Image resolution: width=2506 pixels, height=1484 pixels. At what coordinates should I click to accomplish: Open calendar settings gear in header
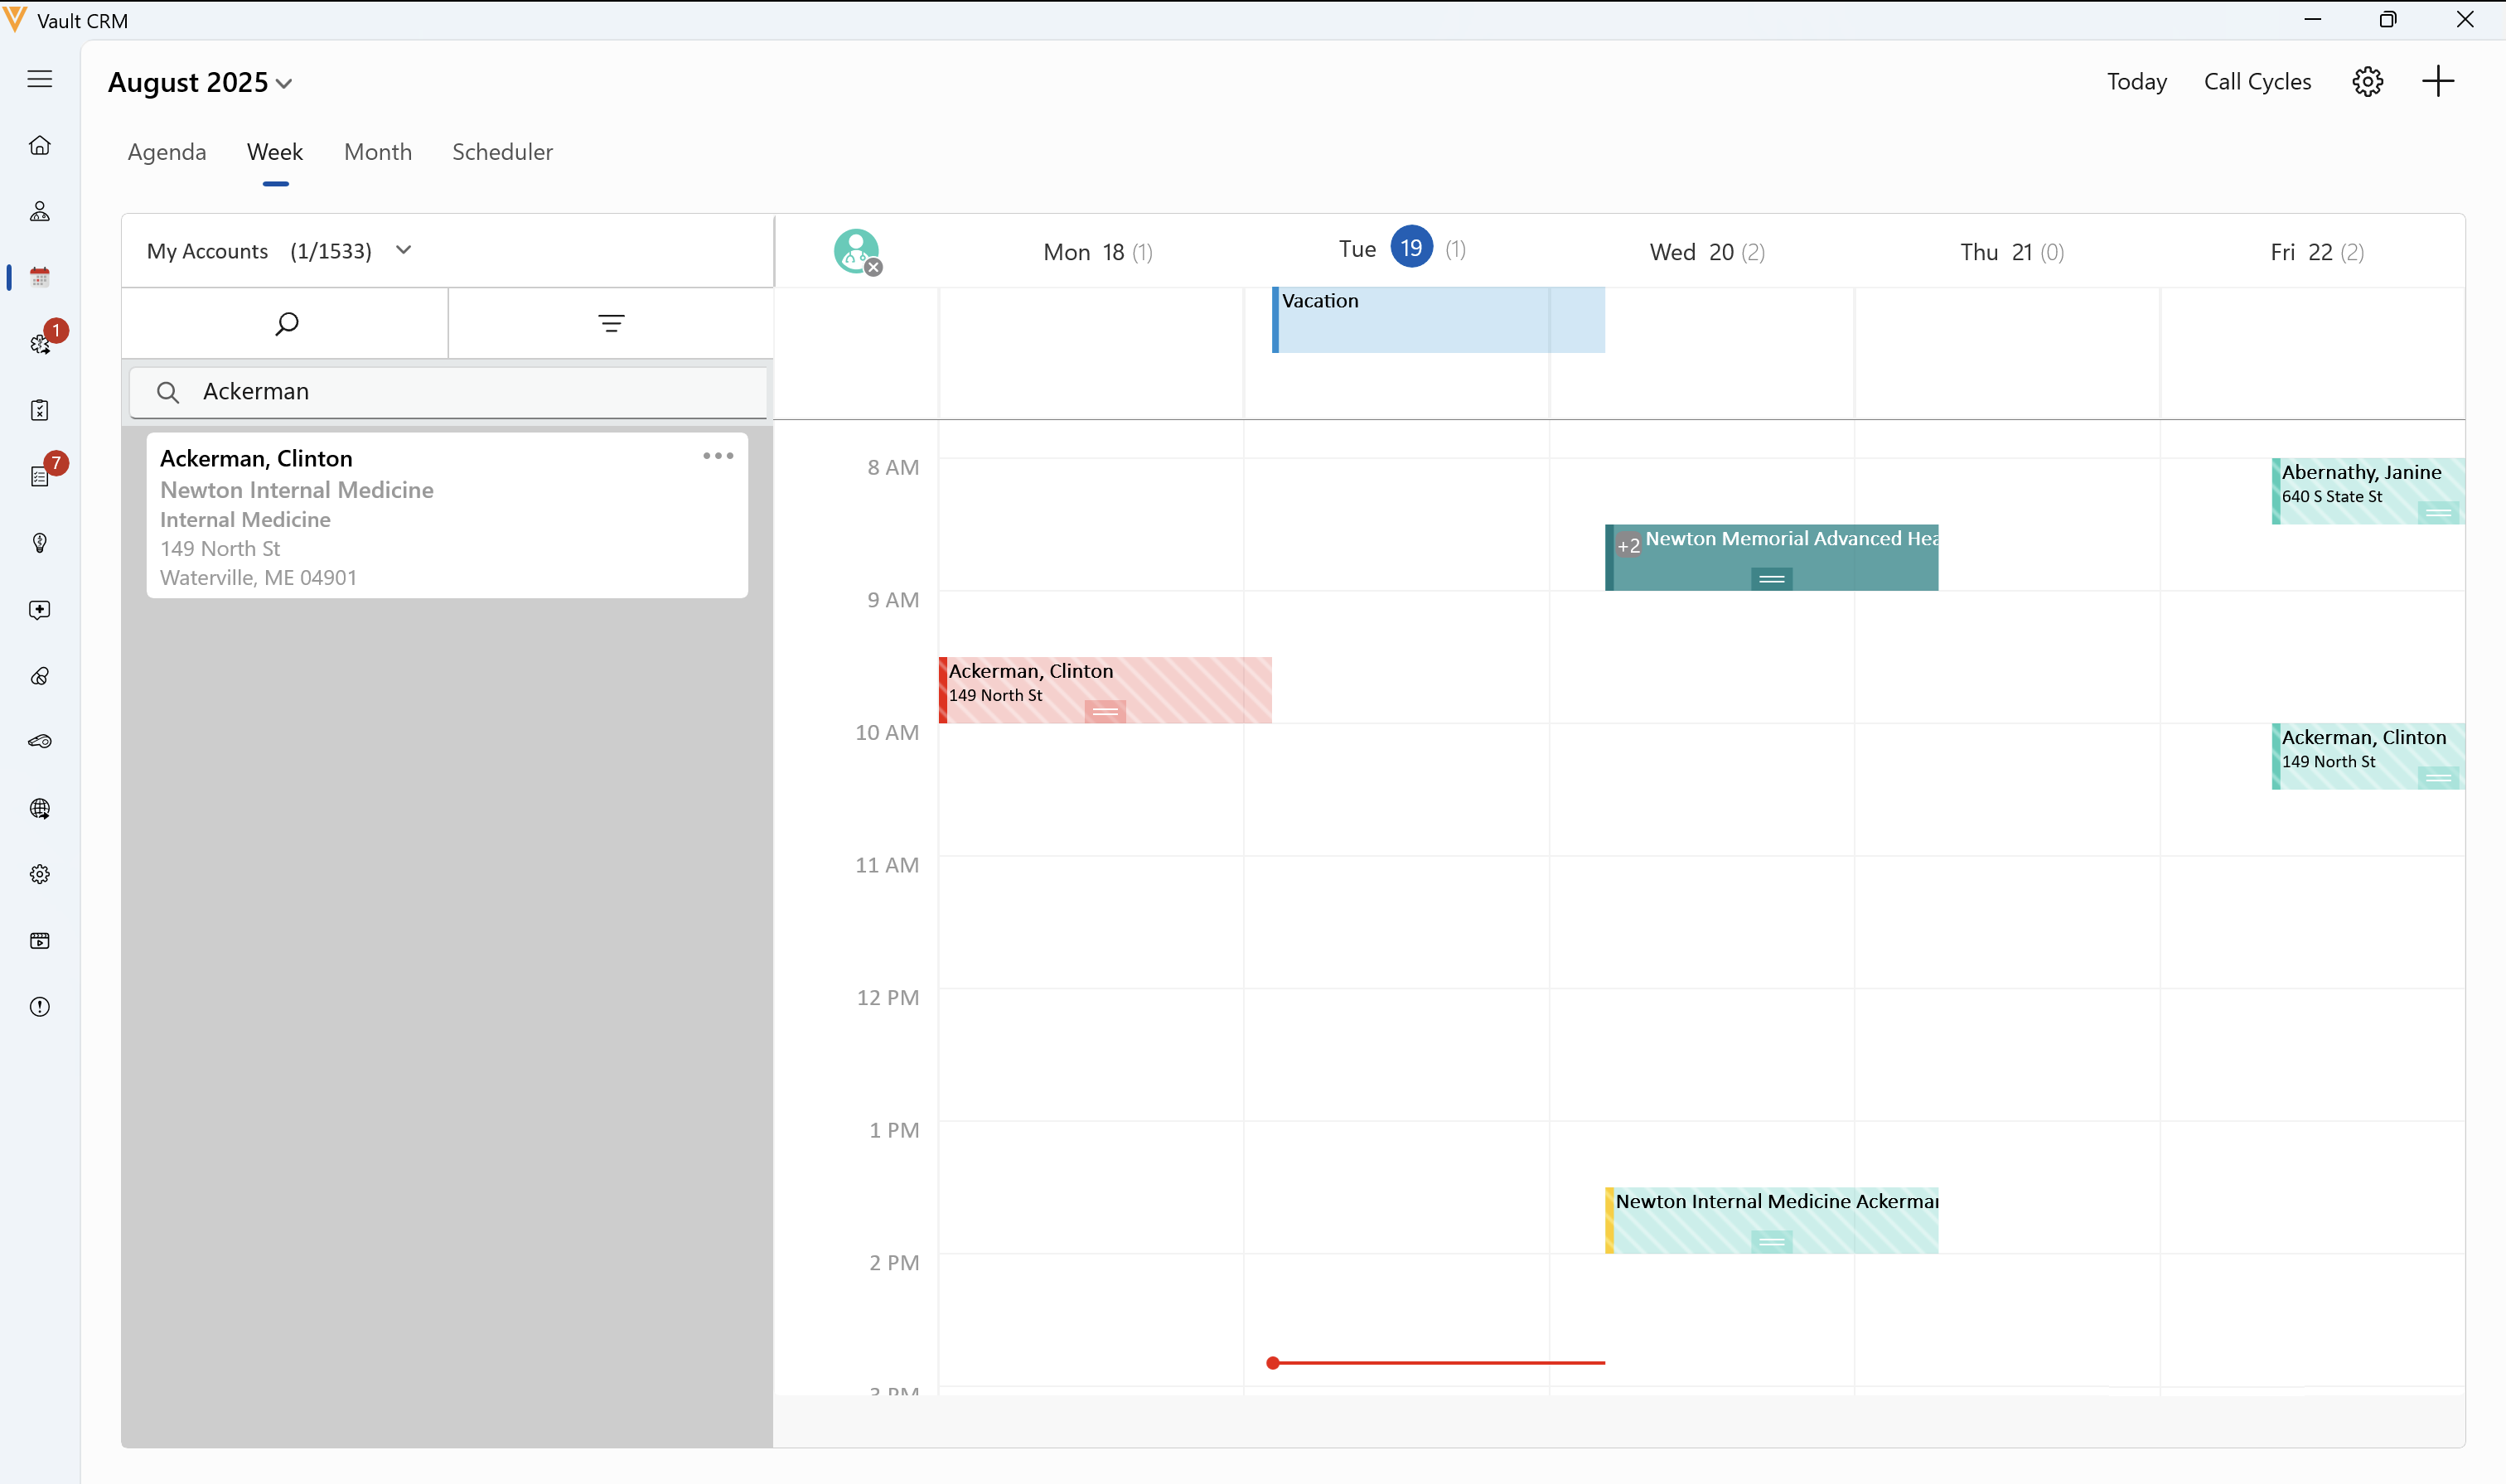[x=2367, y=81]
